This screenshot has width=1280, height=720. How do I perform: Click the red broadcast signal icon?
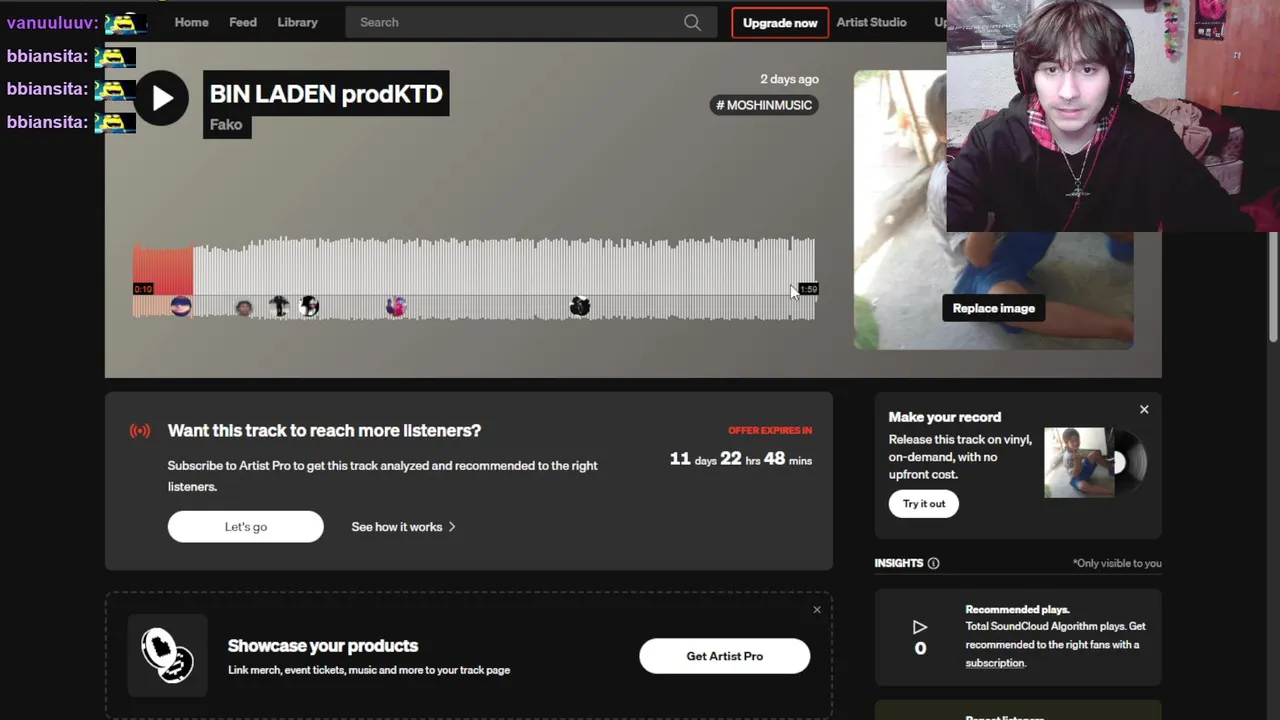coord(140,431)
